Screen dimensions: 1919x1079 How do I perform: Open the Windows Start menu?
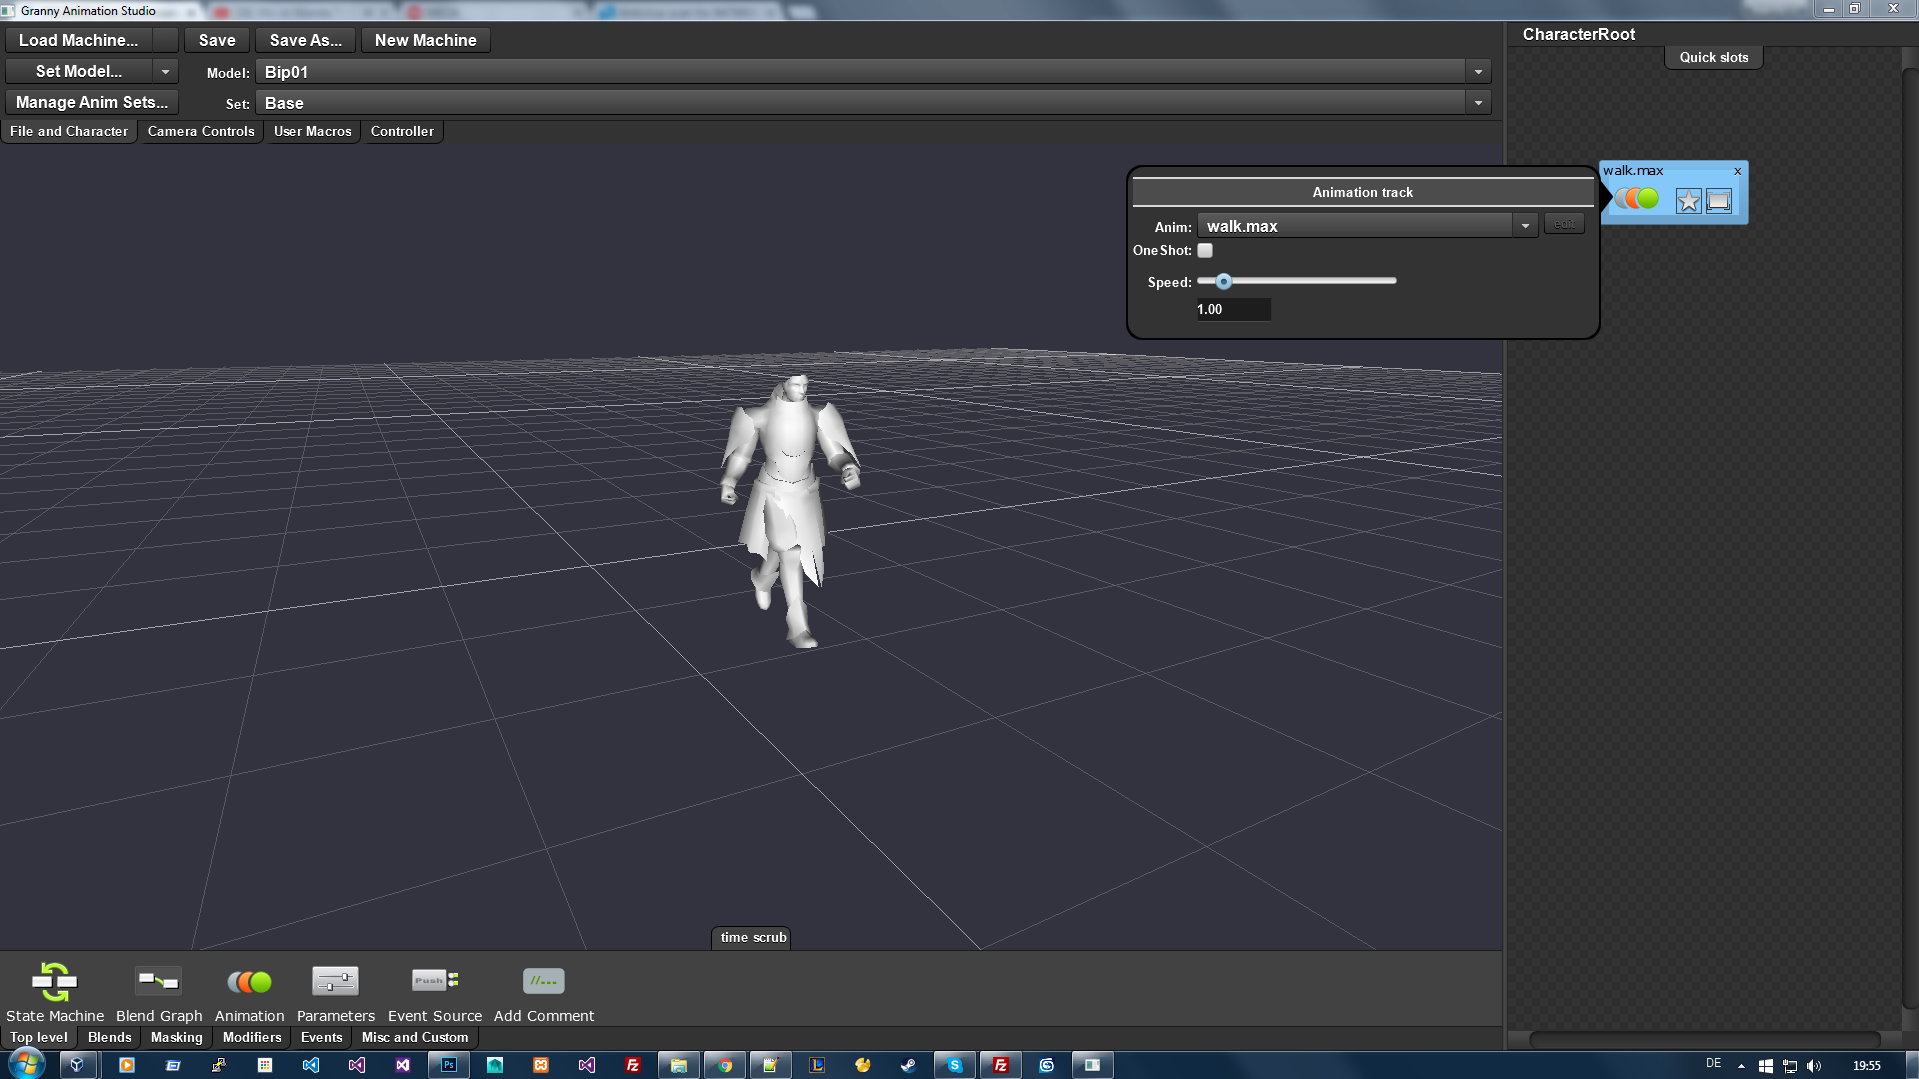[26, 1064]
